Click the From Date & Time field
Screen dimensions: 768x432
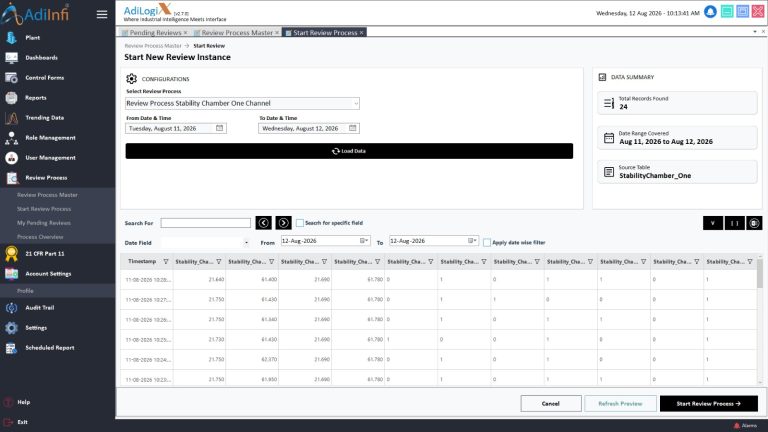coord(176,128)
